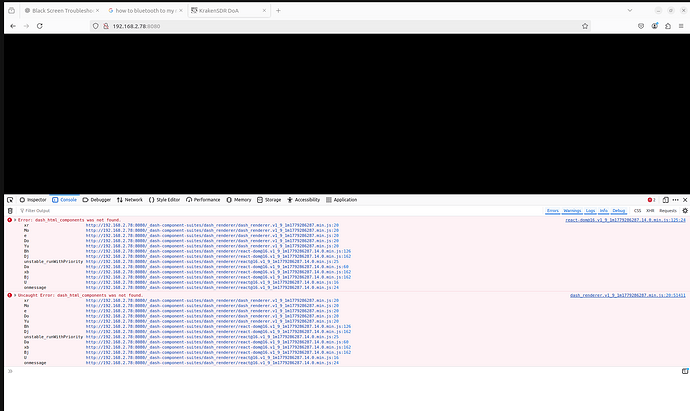Click the first error's red error icon
Viewport: 690px width, 411px height.
9,220
